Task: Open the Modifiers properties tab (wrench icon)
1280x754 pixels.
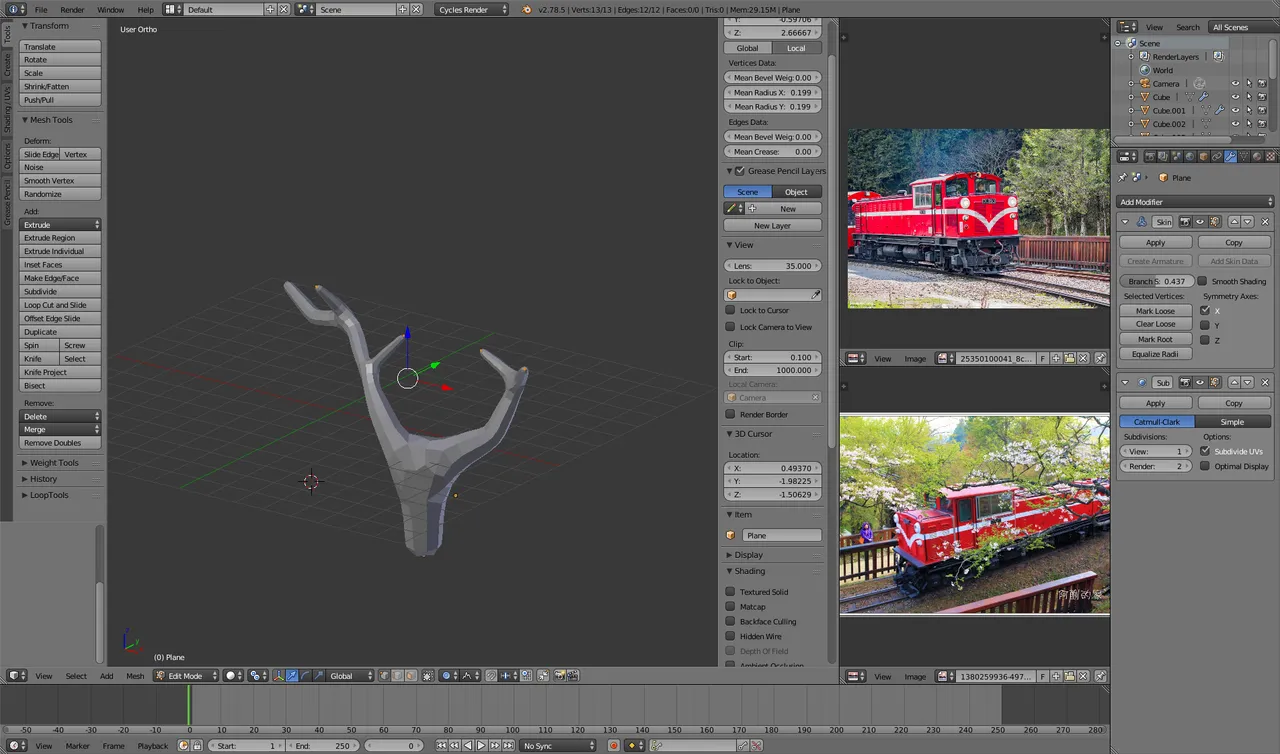Action: point(1230,156)
